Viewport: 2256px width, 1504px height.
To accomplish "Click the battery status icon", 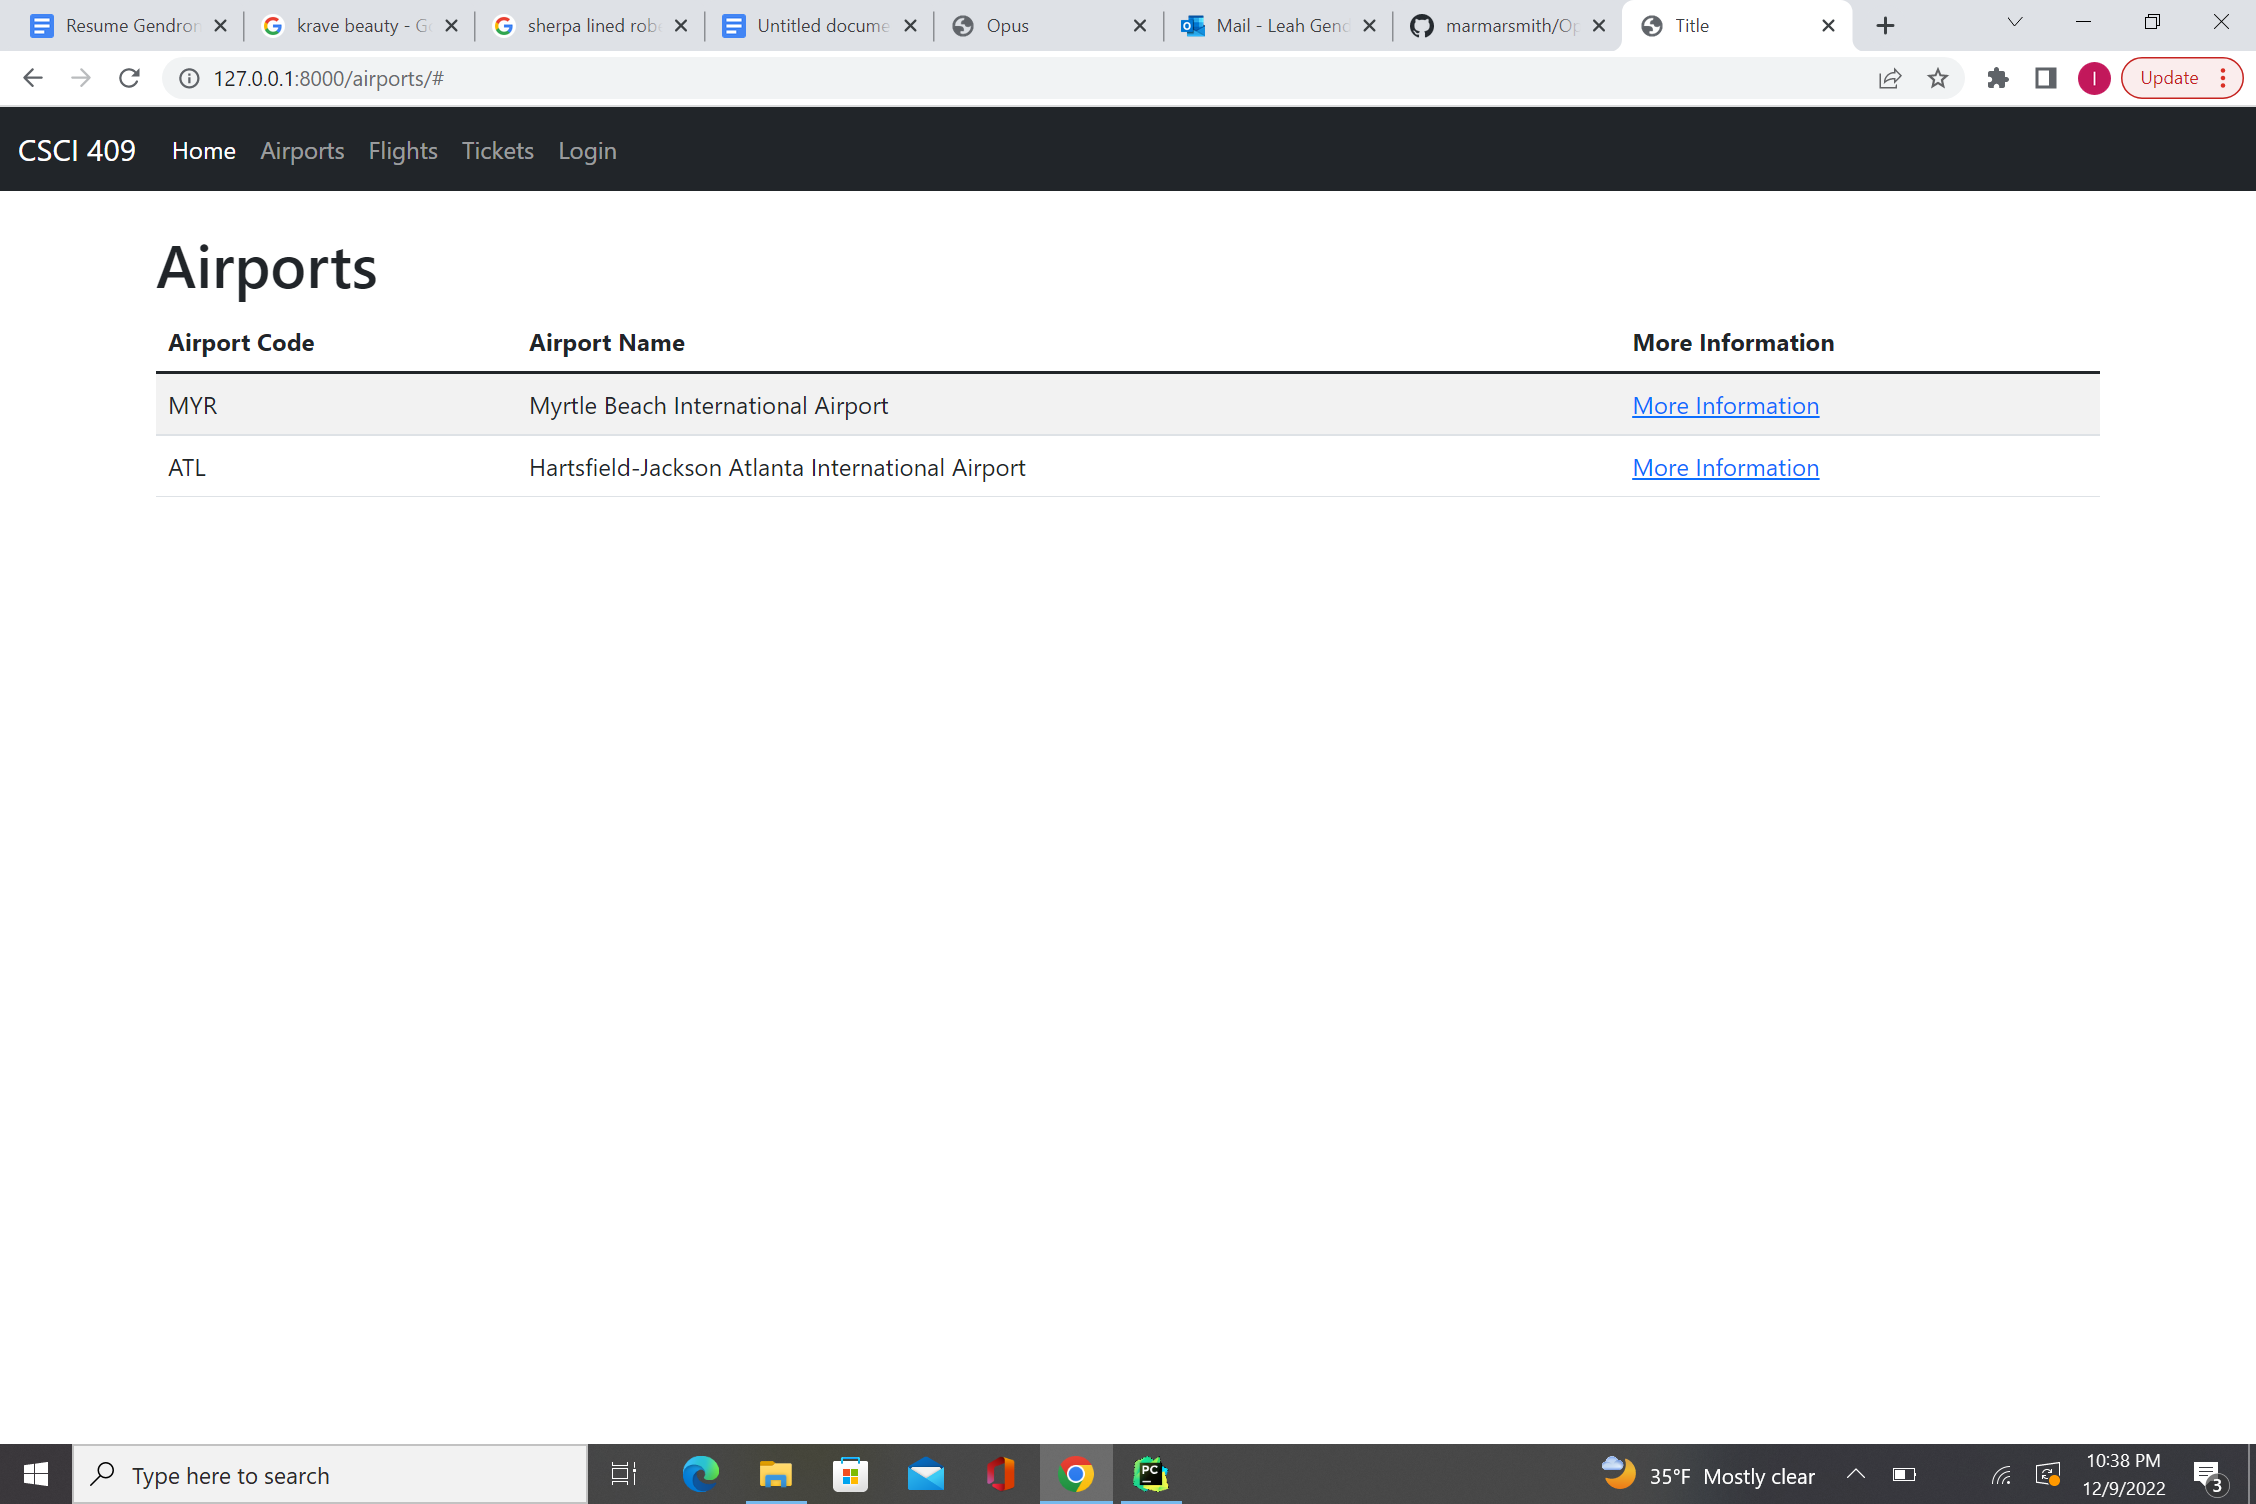I will pos(1904,1474).
